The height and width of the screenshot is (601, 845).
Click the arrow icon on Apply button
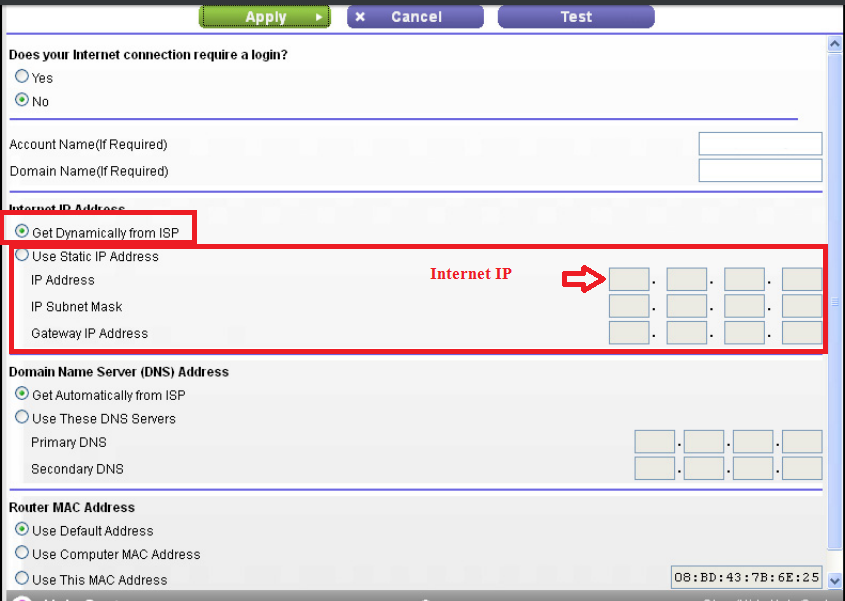pos(319,17)
